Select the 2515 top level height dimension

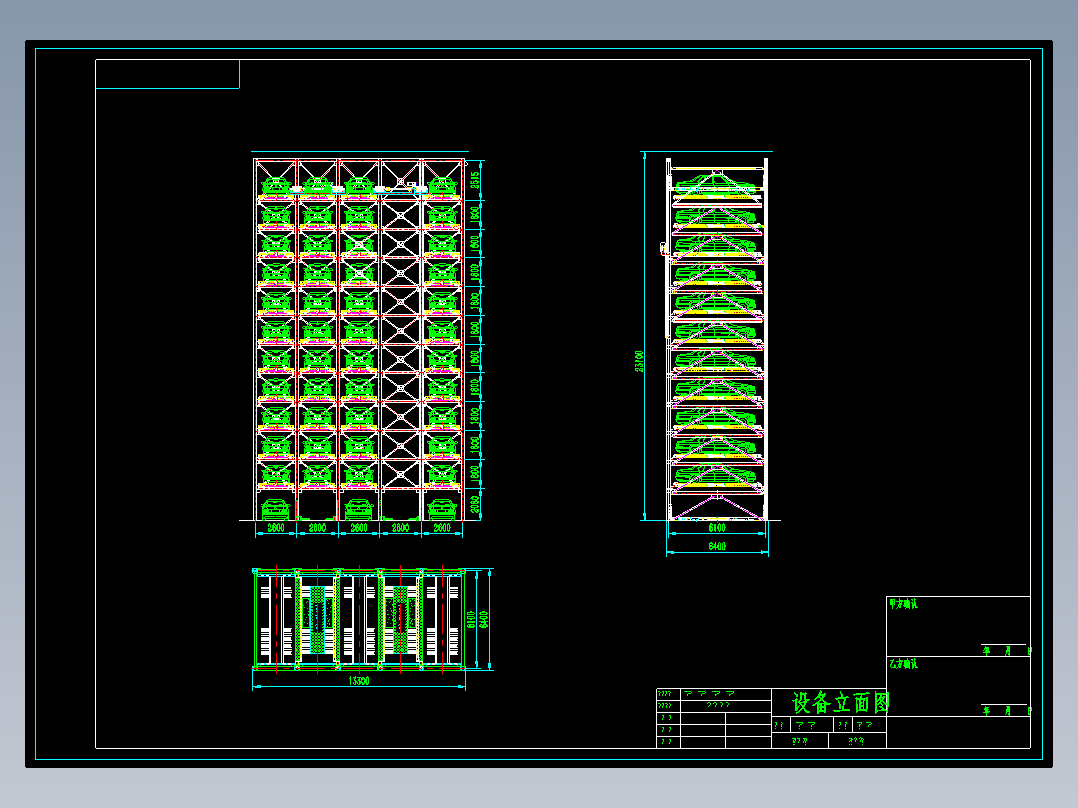(475, 180)
